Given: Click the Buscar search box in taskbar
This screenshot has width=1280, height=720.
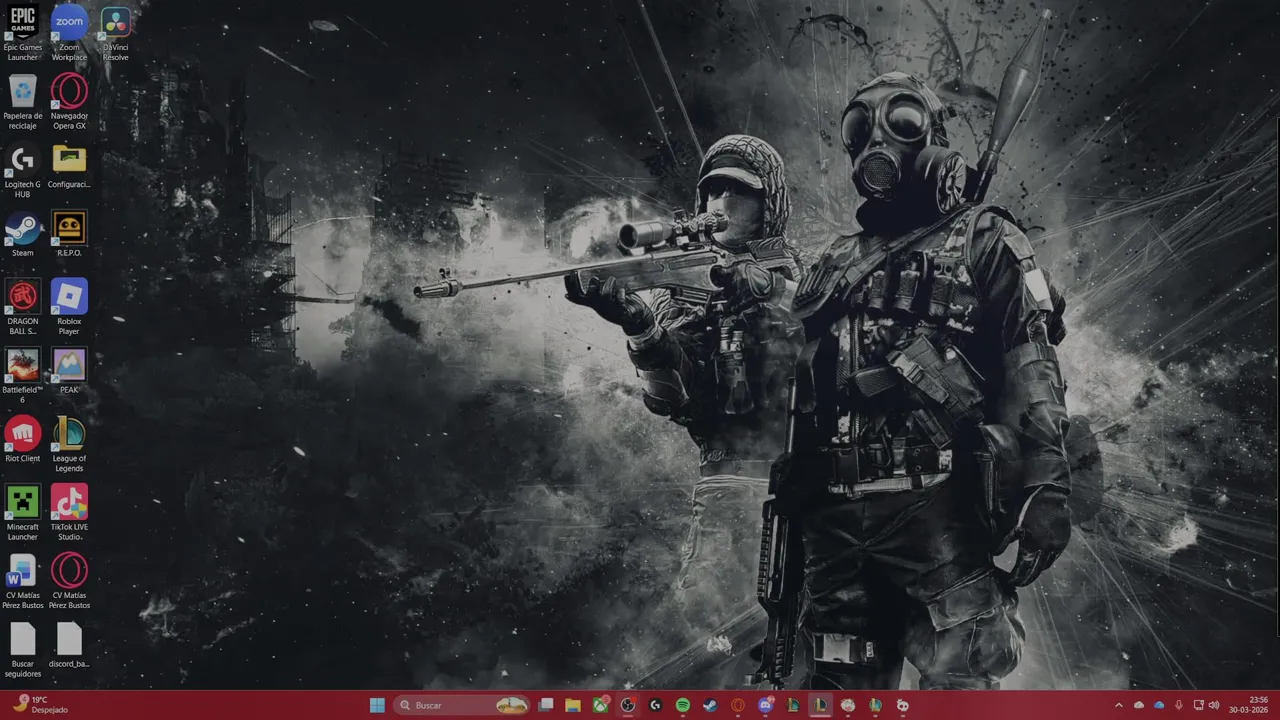Looking at the screenshot, I should (x=461, y=705).
